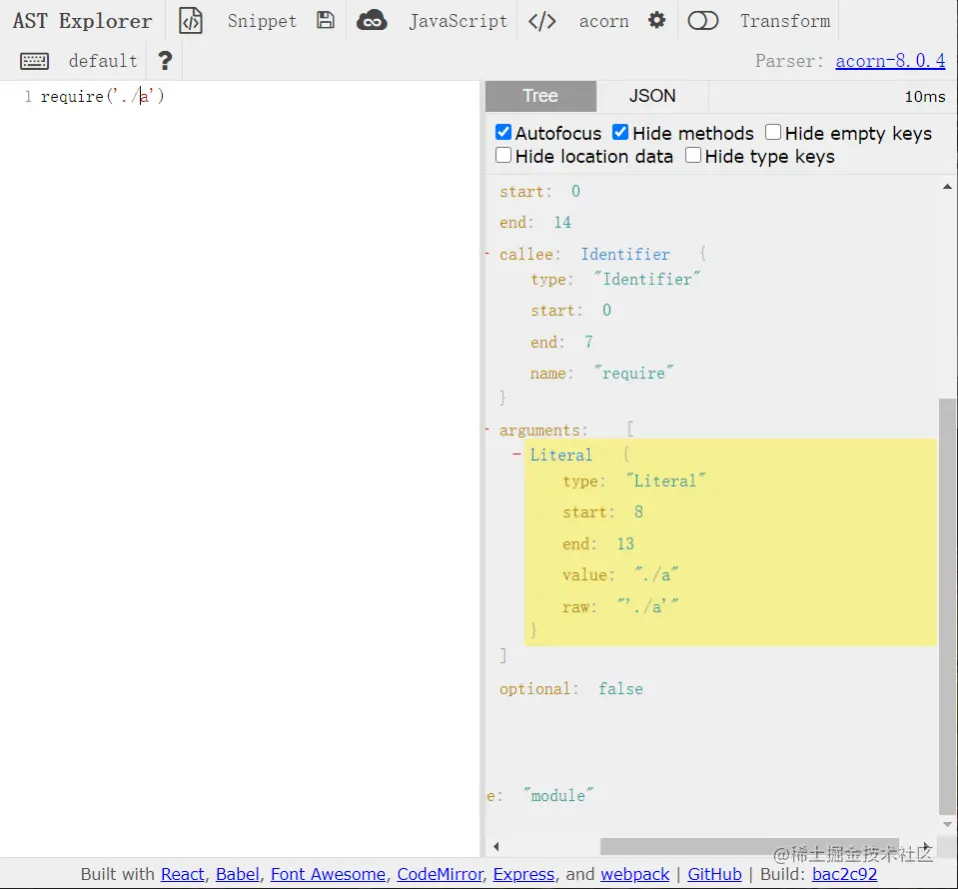The image size is (958, 889).
Task: Click the start 8 entry of Literal
Action: [x=602, y=511]
